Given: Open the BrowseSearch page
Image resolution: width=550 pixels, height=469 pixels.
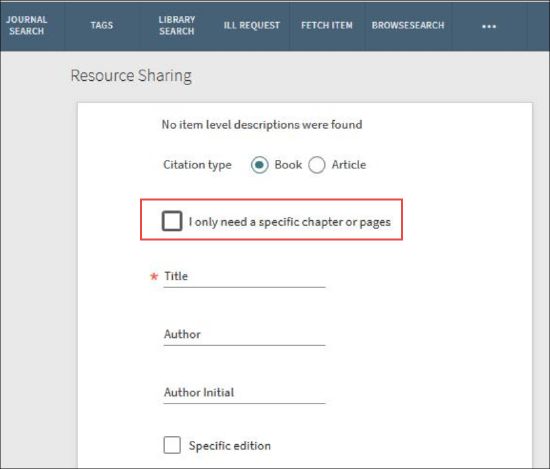Looking at the screenshot, I should 408,25.
